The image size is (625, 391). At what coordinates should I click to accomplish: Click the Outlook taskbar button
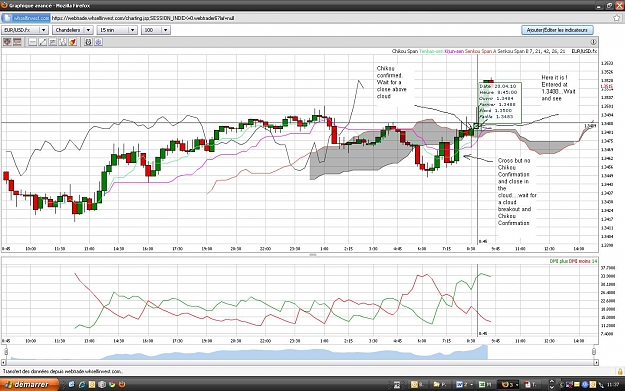point(419,385)
